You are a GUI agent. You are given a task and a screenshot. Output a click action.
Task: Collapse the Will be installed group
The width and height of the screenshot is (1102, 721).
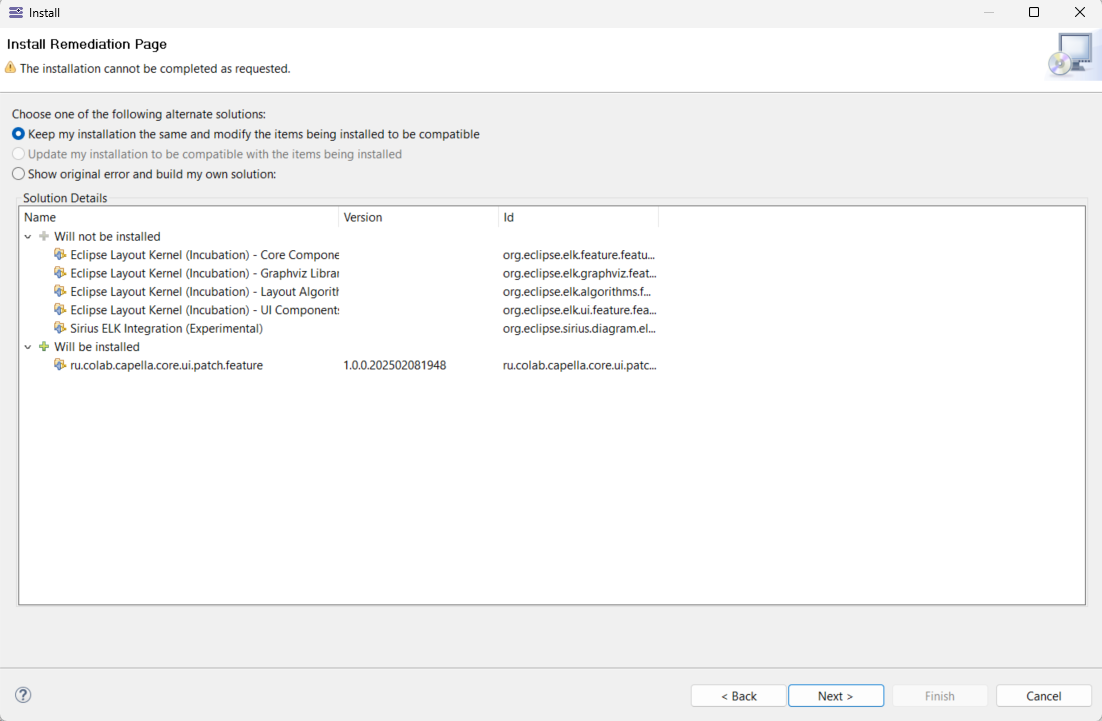pos(28,347)
